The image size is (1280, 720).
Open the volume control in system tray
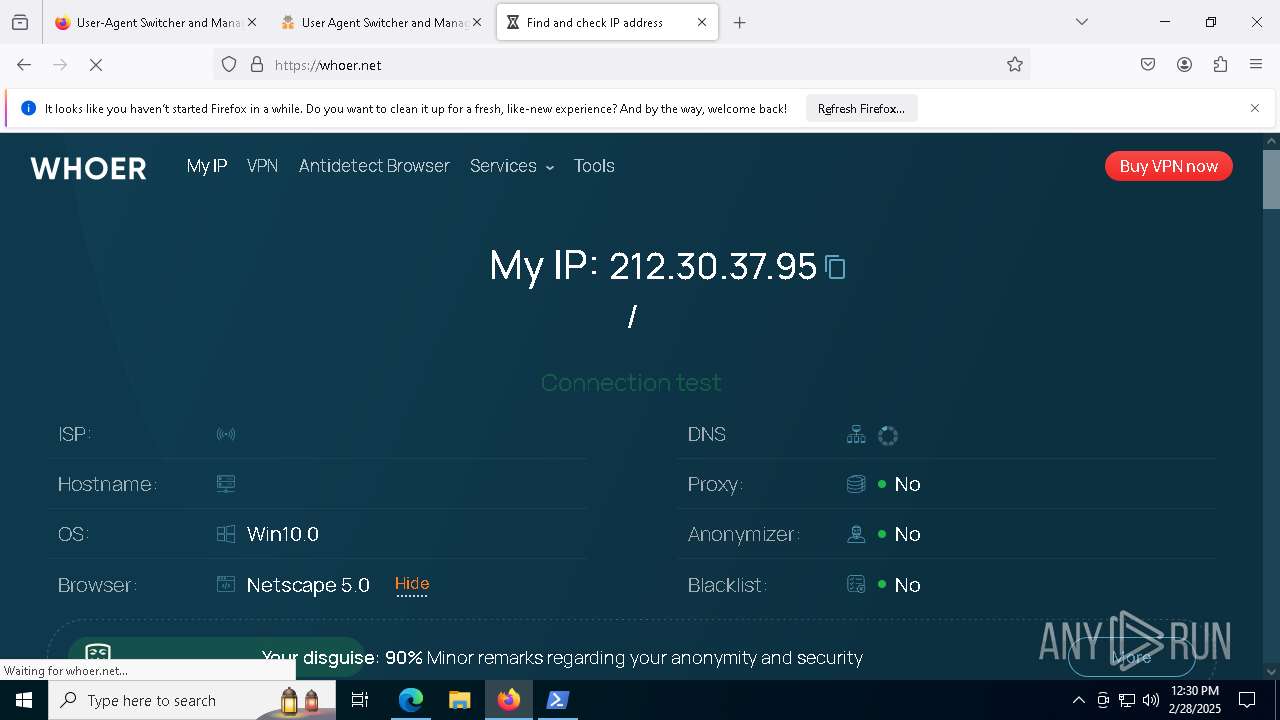[x=1151, y=700]
